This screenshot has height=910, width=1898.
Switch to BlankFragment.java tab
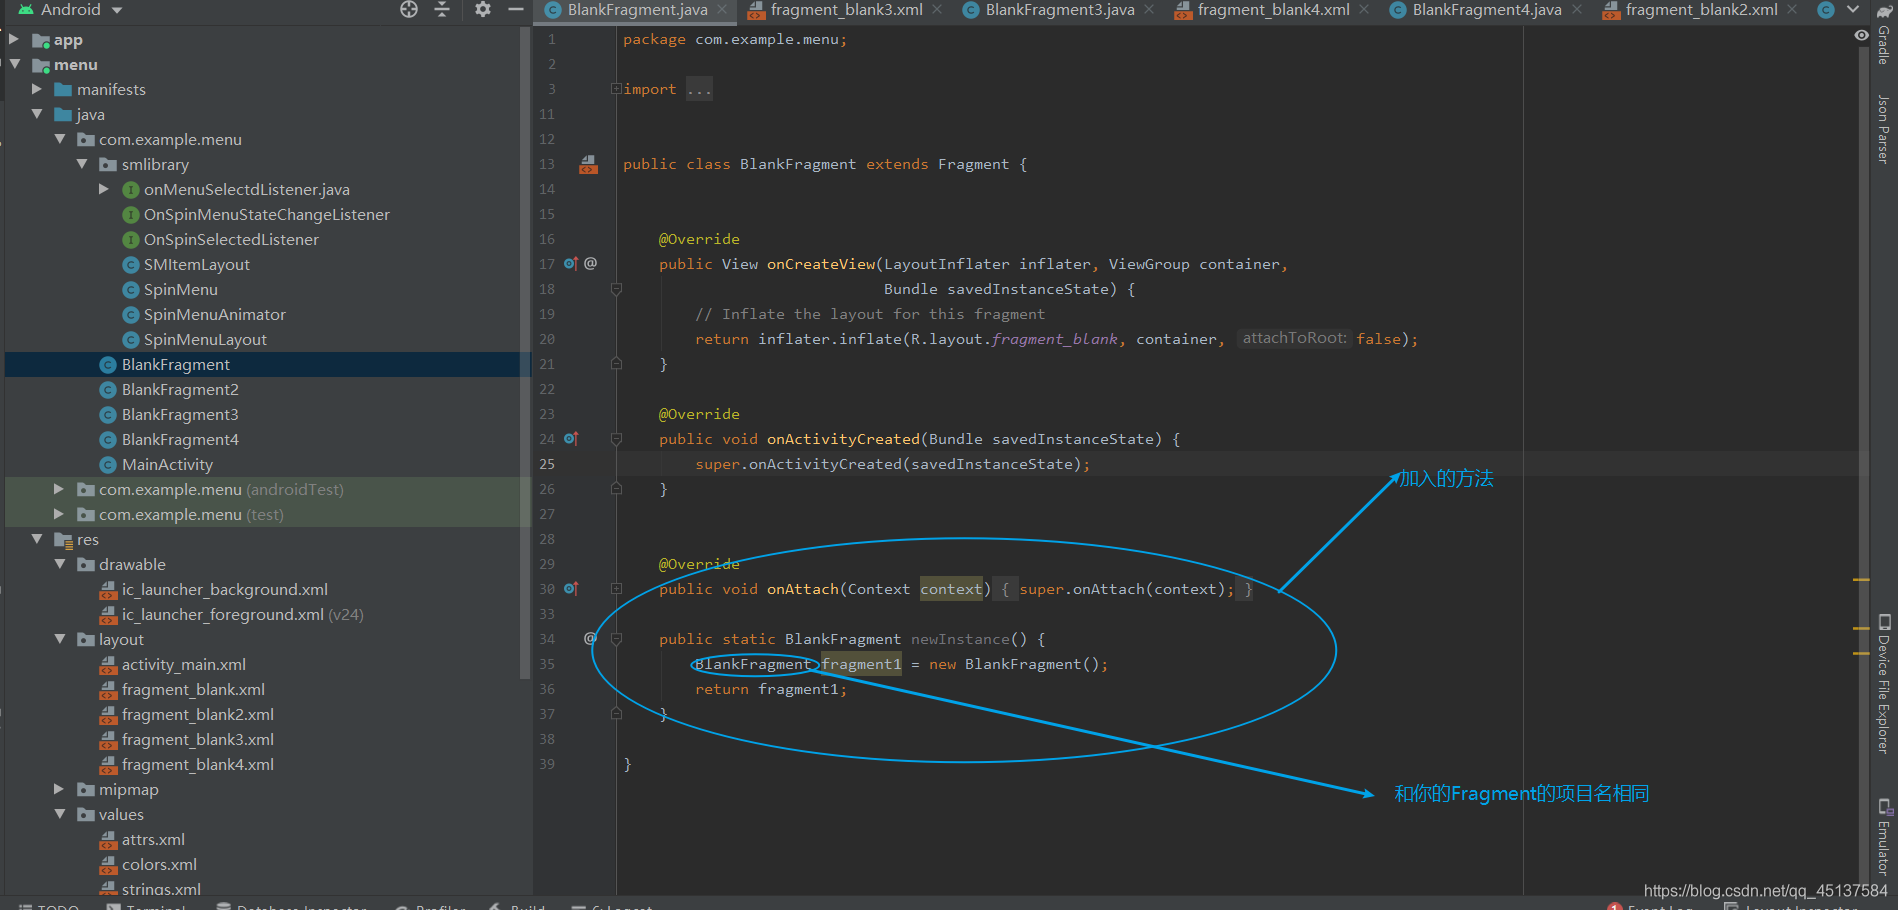click(637, 10)
